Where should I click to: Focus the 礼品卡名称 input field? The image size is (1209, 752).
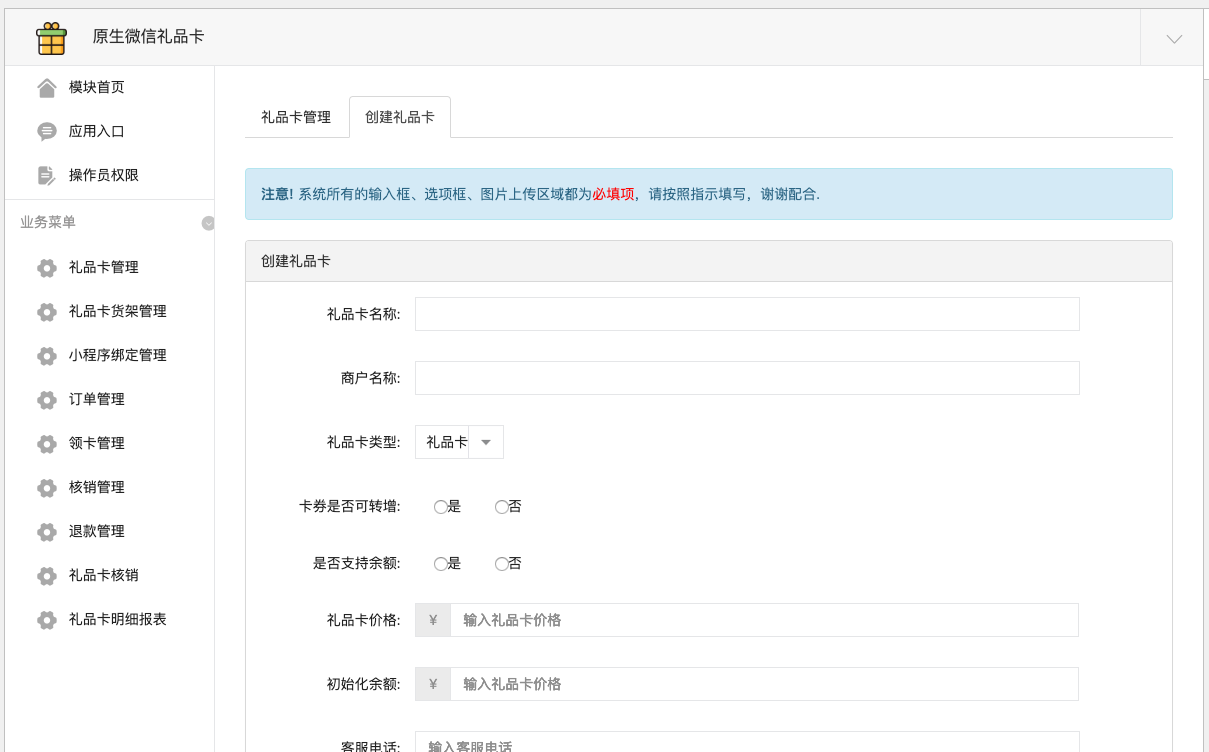pyautogui.click(x=747, y=314)
